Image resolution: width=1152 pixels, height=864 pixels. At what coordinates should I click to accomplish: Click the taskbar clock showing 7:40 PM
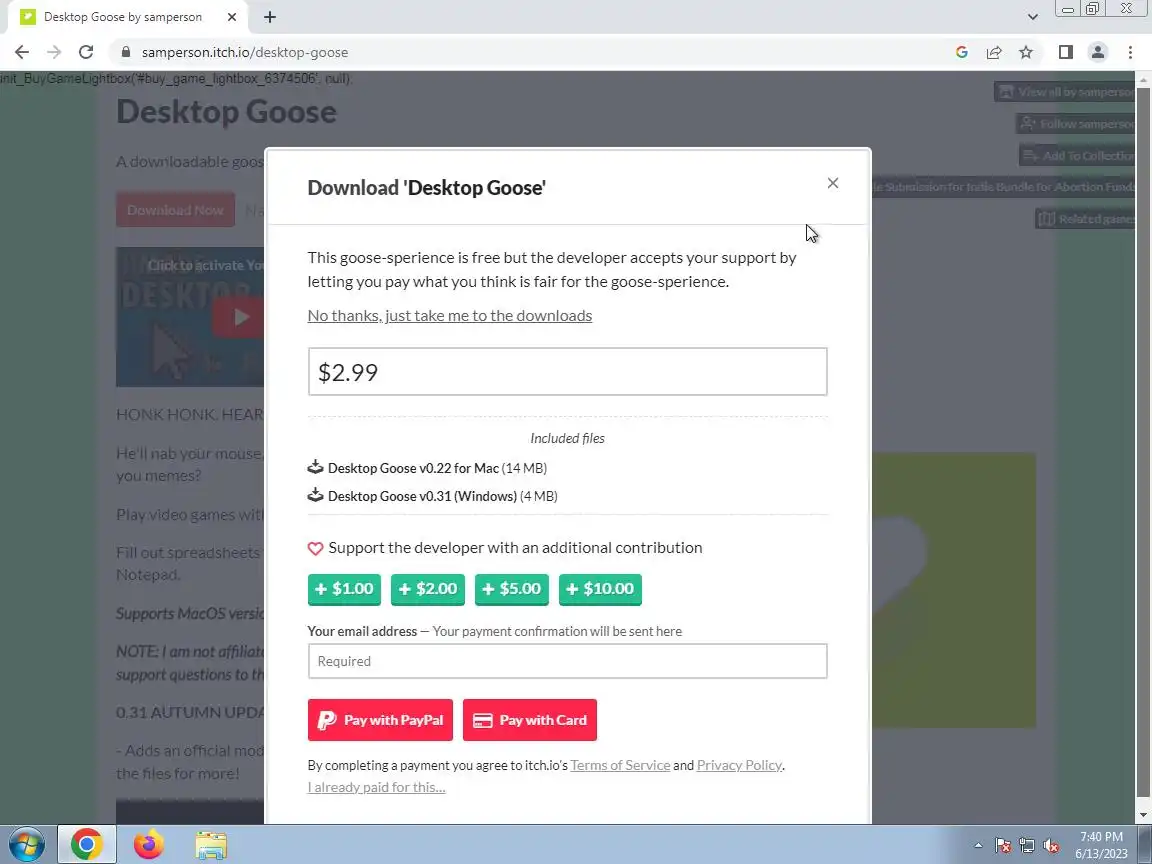pos(1101,845)
